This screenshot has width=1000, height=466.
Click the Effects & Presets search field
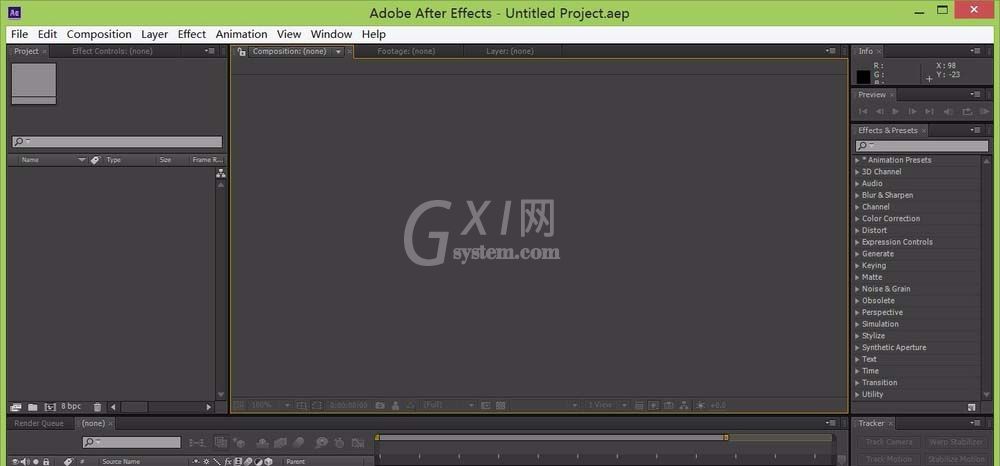pos(922,146)
